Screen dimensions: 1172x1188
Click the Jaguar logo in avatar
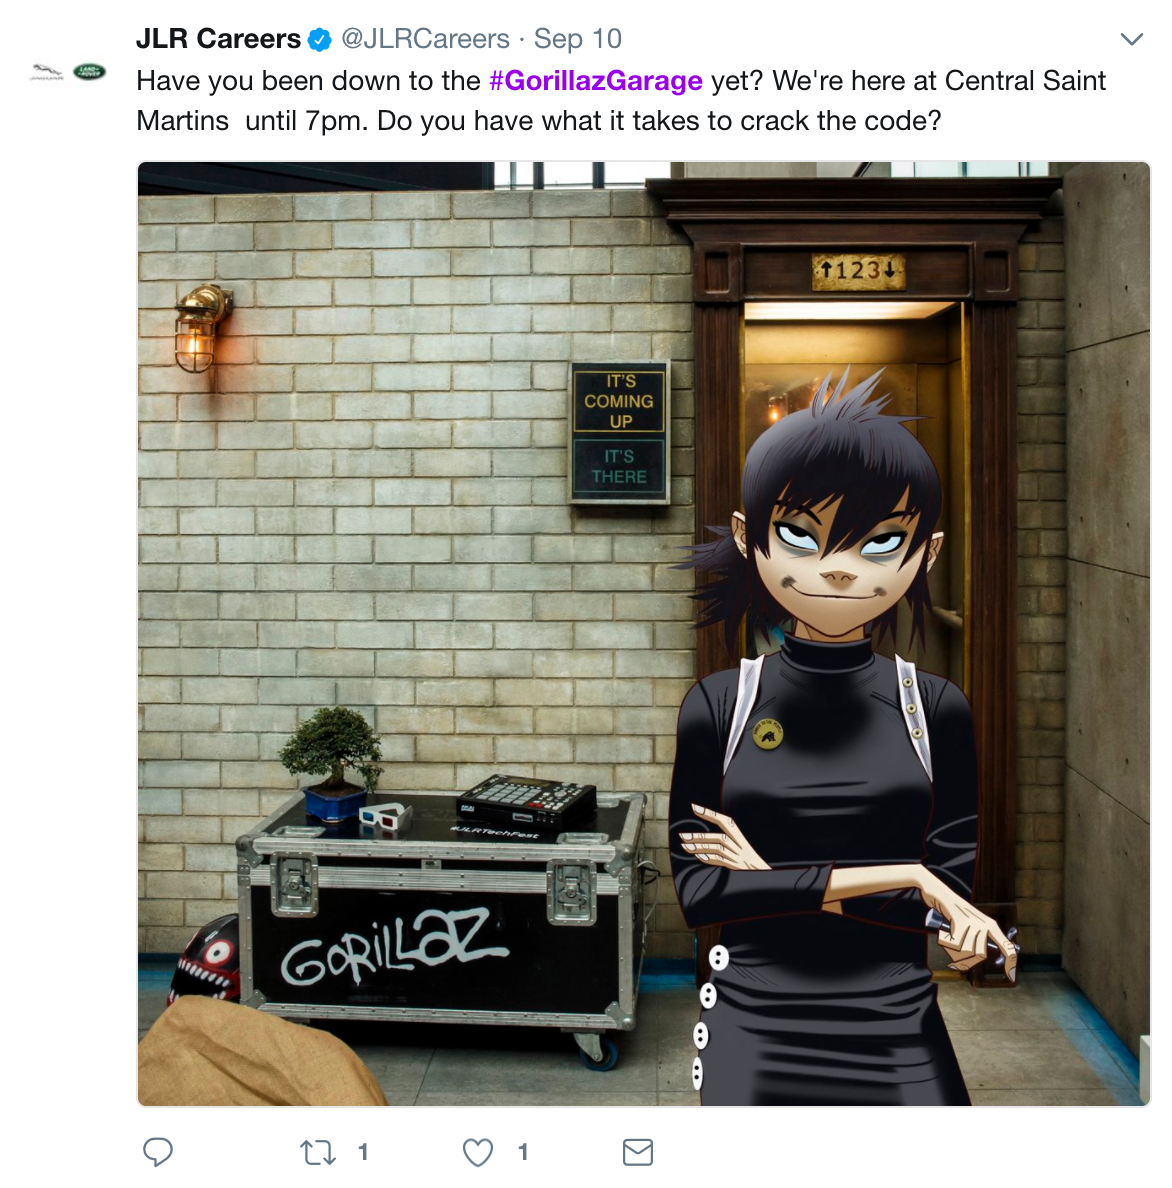pos(46,73)
